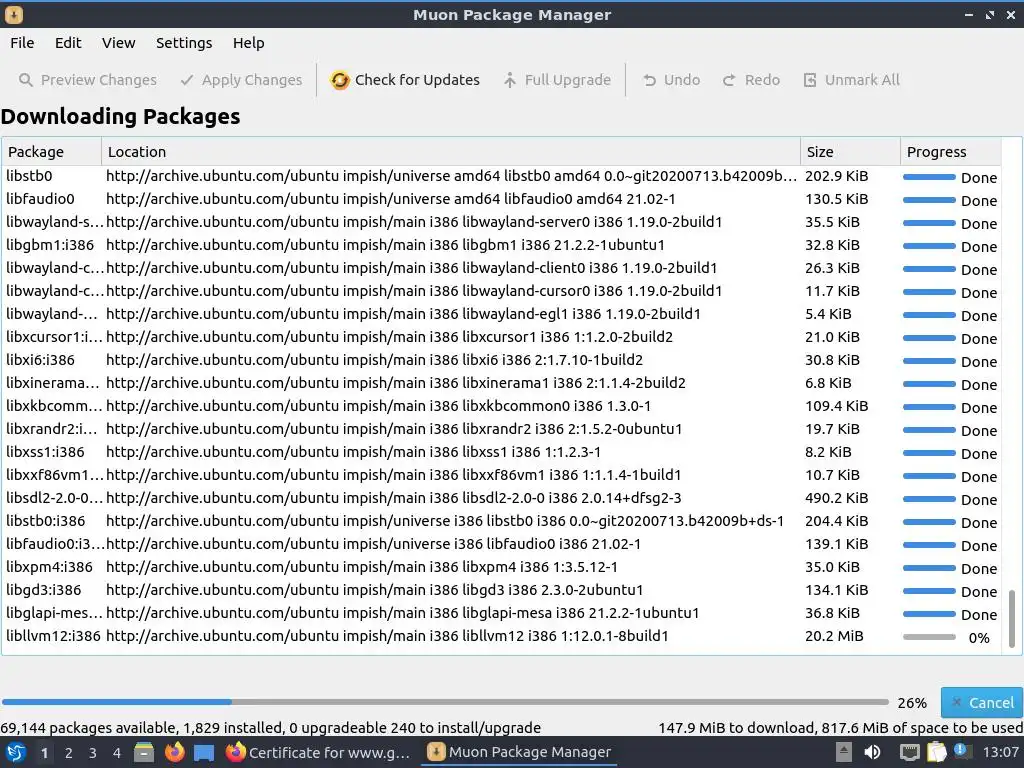Click the Location column header
The width and height of the screenshot is (1024, 768).
point(451,152)
